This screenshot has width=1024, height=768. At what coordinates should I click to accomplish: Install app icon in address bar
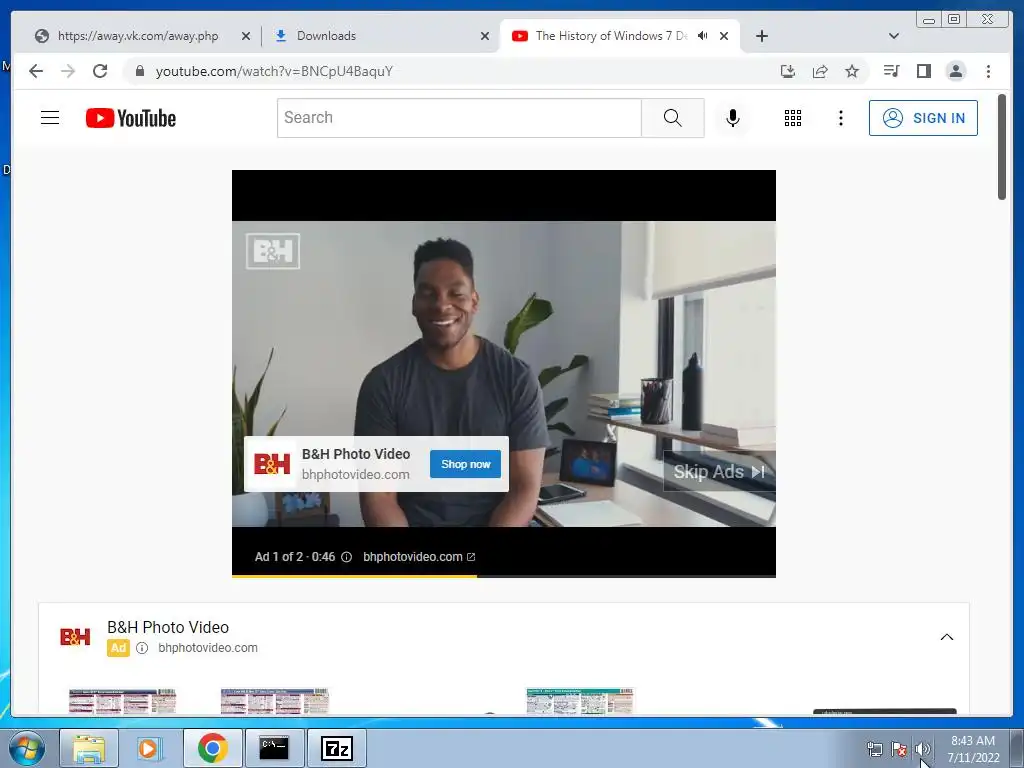(788, 71)
